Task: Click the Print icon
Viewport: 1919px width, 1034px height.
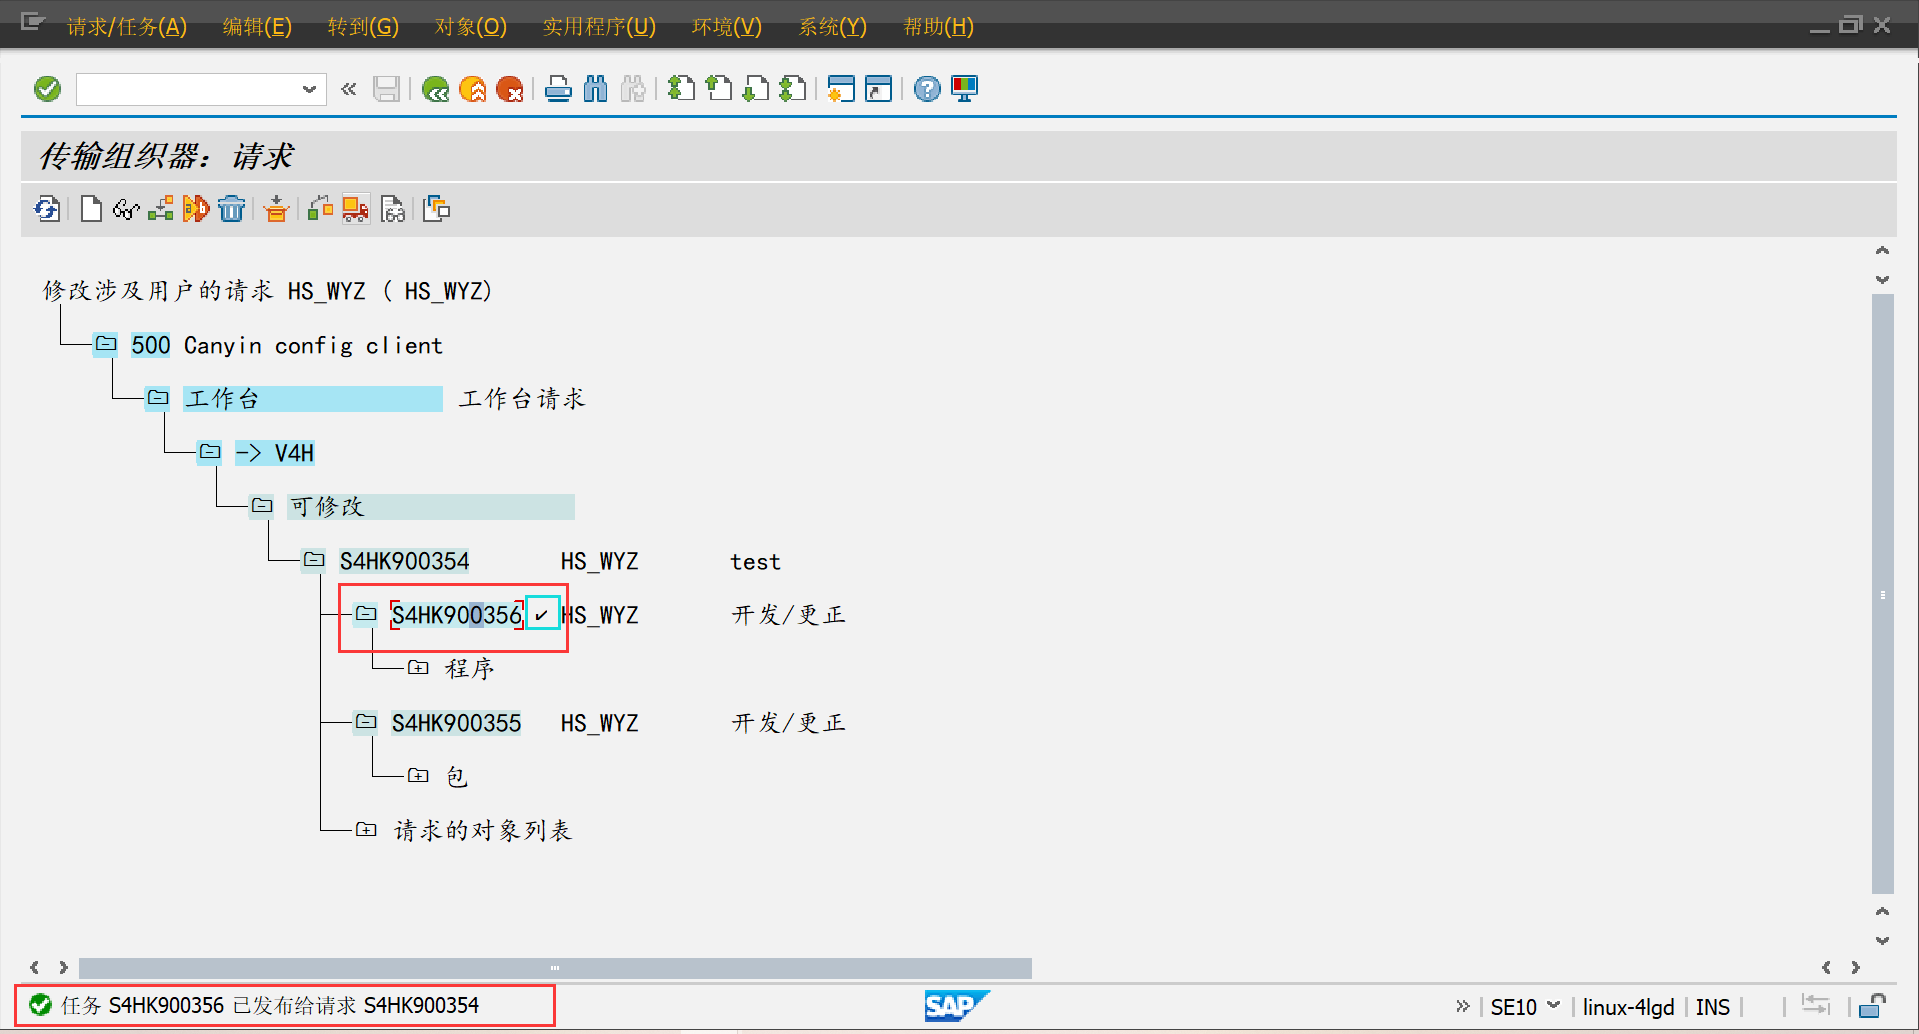Action: [558, 89]
